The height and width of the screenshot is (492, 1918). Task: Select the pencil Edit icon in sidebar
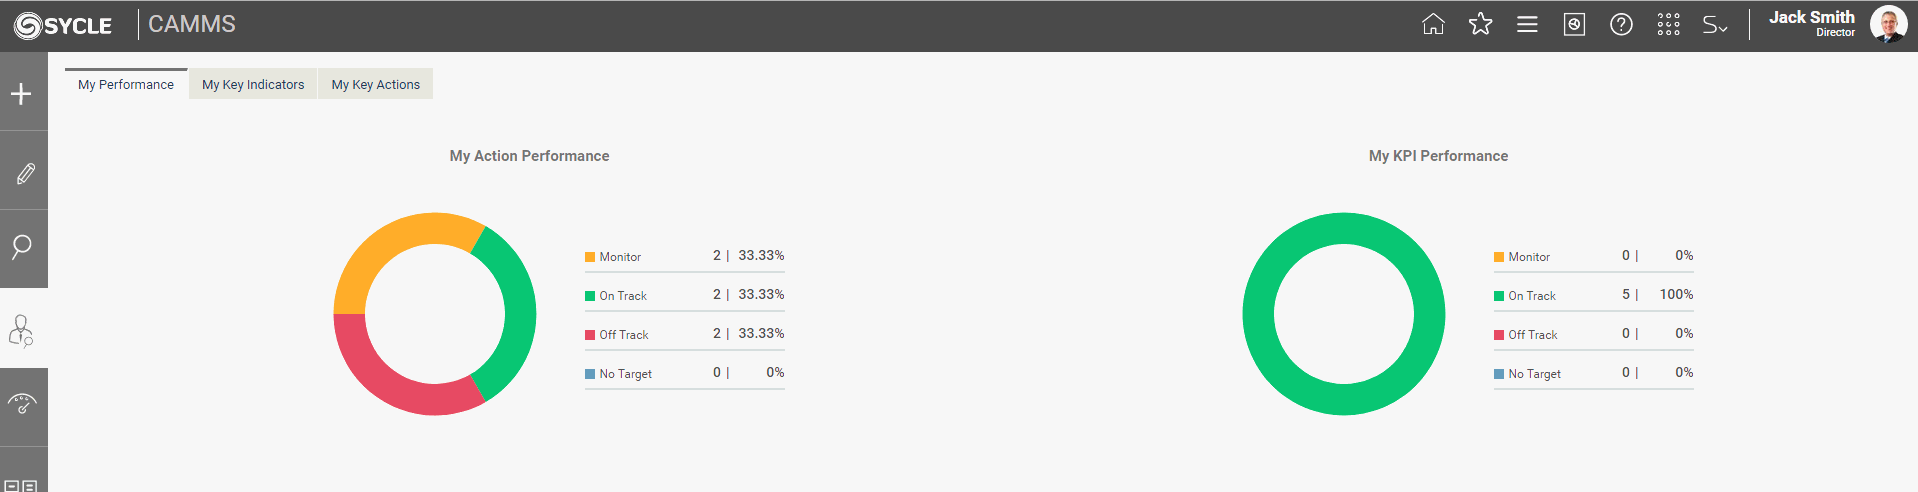24,173
